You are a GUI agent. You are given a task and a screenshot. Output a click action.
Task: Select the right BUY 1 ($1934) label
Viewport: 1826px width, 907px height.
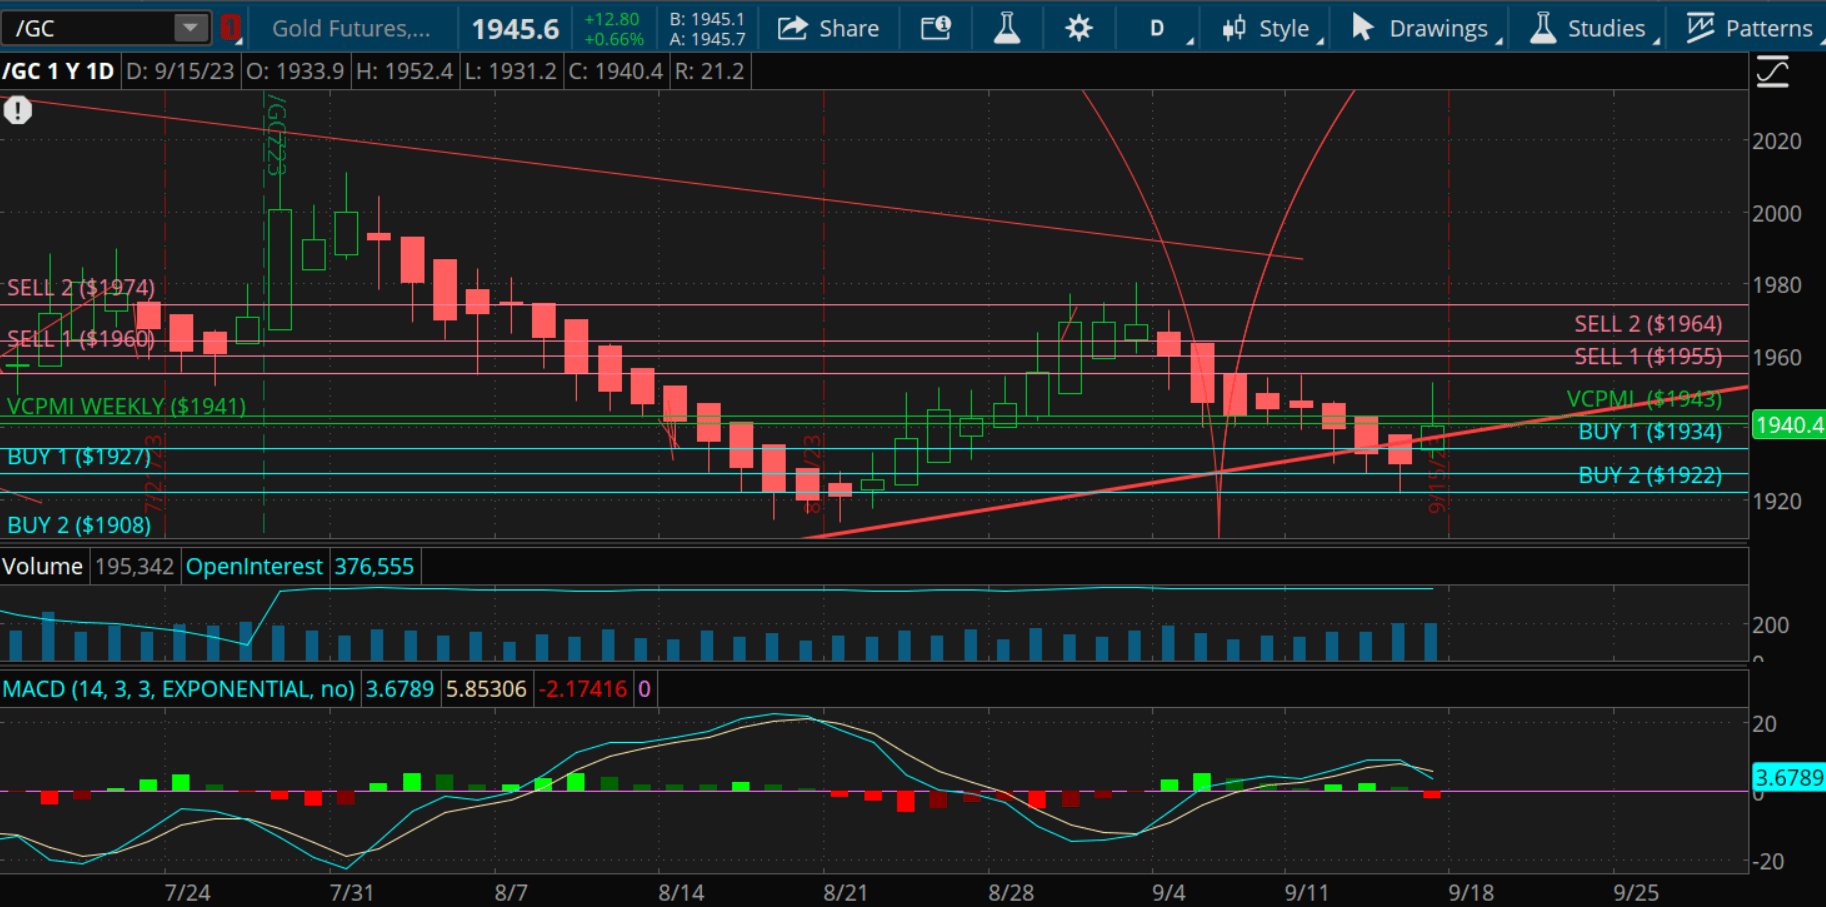pos(1650,432)
